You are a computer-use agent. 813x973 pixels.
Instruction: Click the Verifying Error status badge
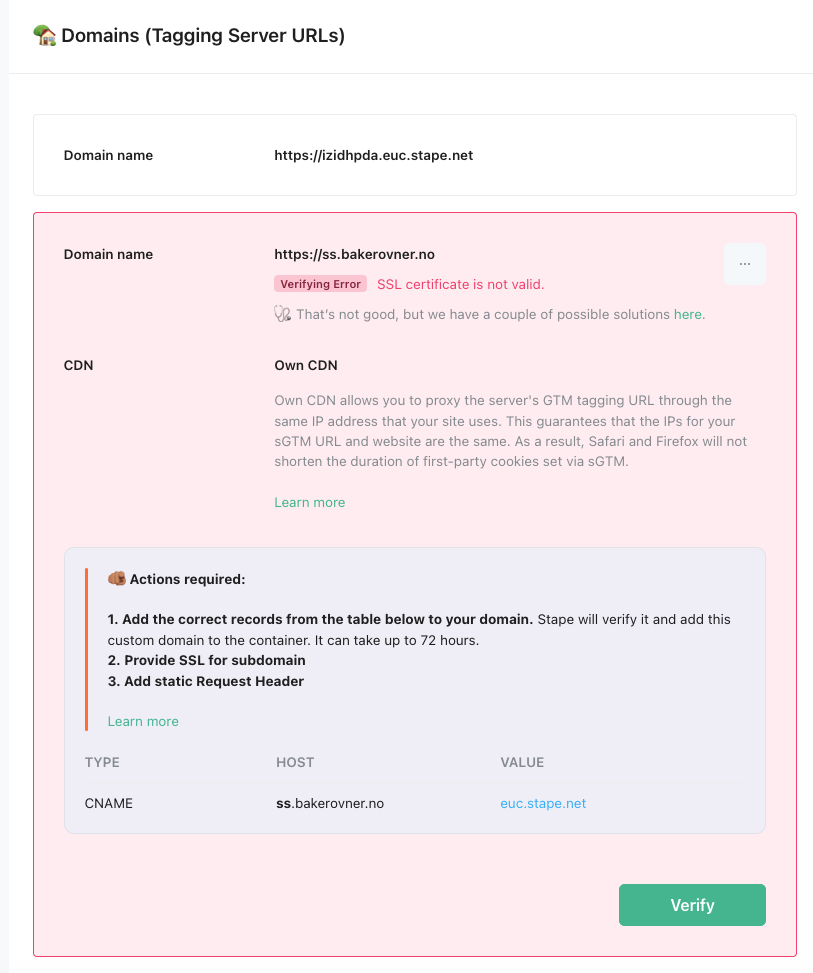coord(320,284)
